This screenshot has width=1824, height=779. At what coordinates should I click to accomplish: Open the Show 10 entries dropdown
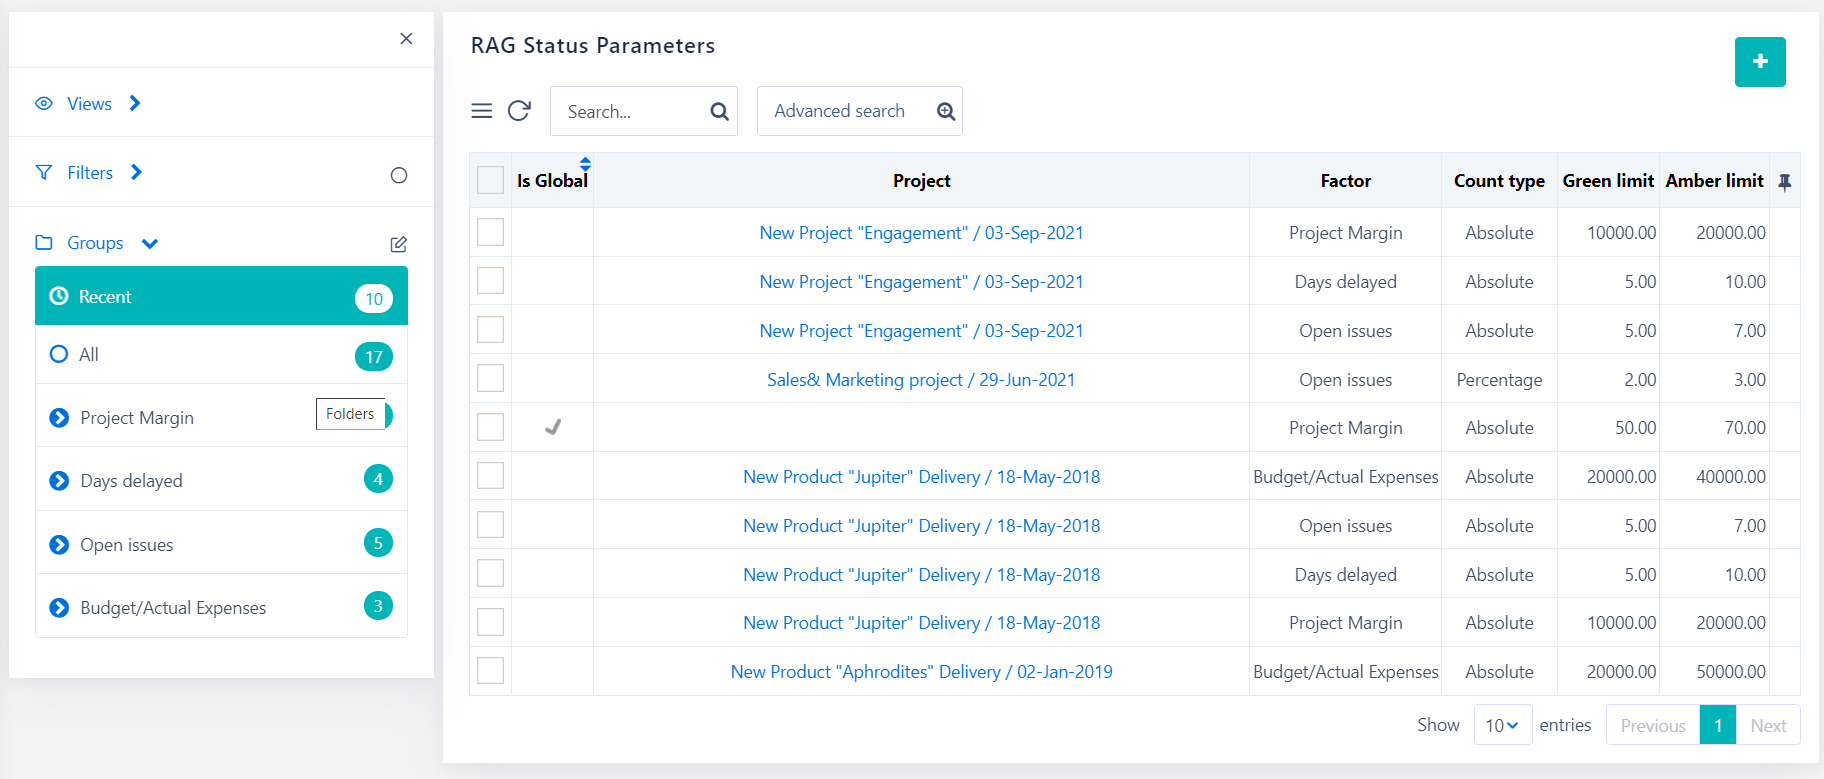tap(1501, 726)
